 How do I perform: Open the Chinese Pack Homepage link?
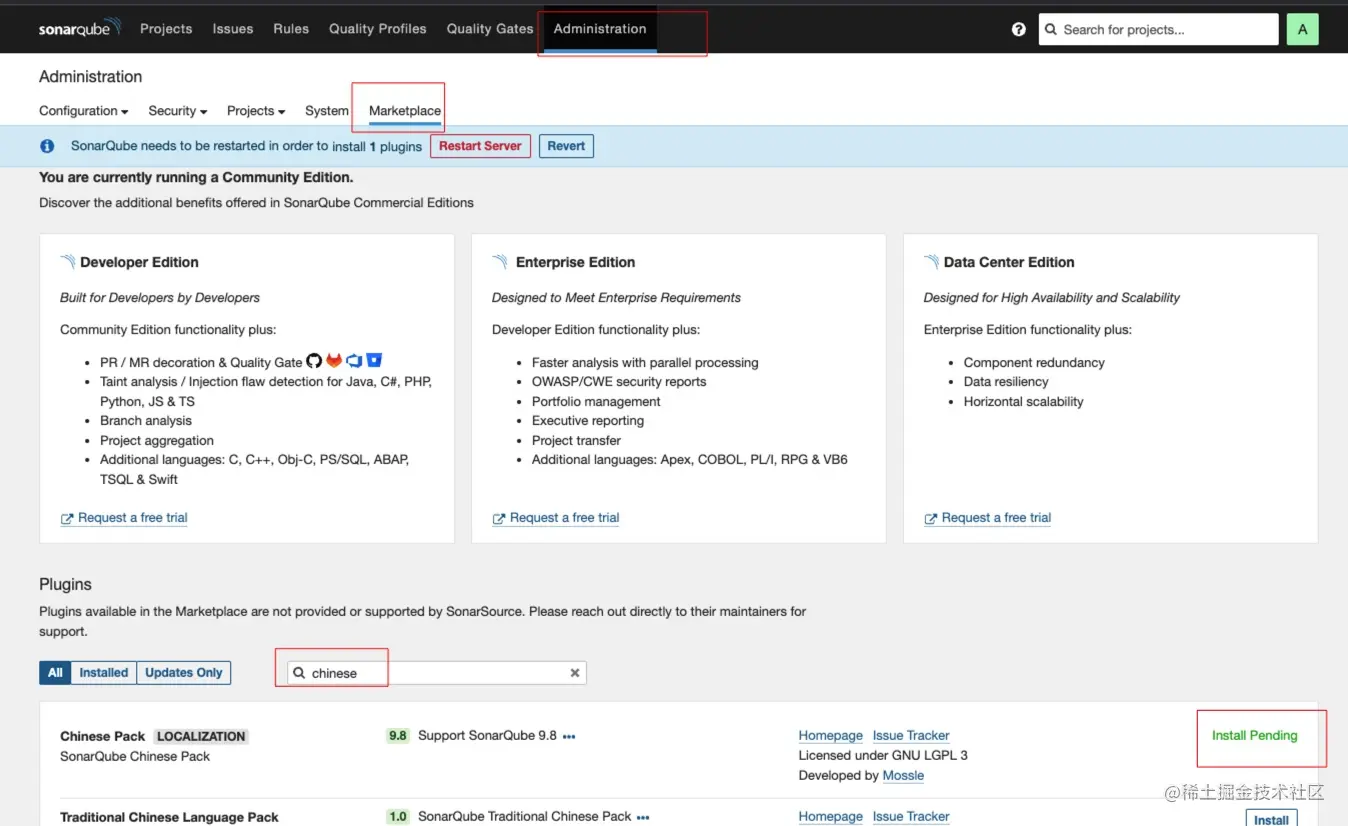(831, 736)
